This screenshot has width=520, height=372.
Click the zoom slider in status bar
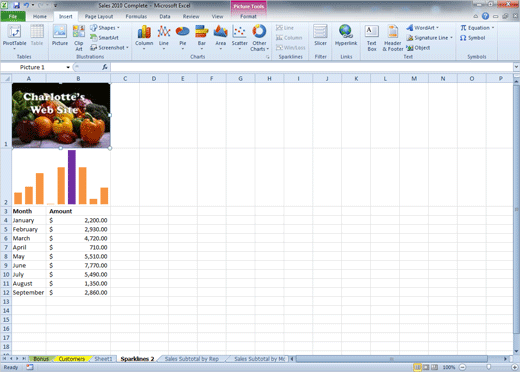tap(488, 367)
